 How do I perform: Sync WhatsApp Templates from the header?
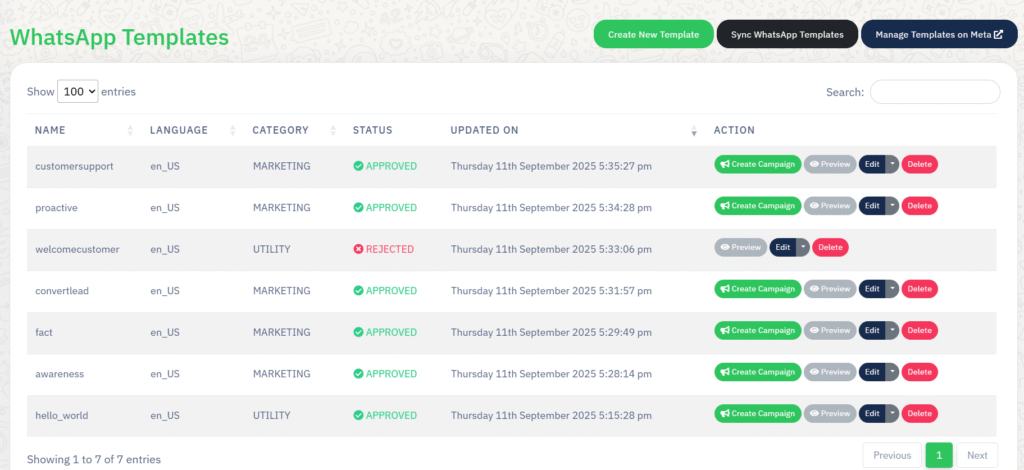[x=787, y=35]
